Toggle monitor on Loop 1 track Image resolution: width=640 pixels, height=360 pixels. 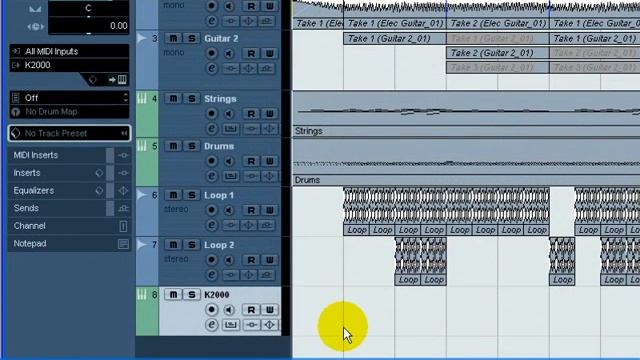coord(229,210)
